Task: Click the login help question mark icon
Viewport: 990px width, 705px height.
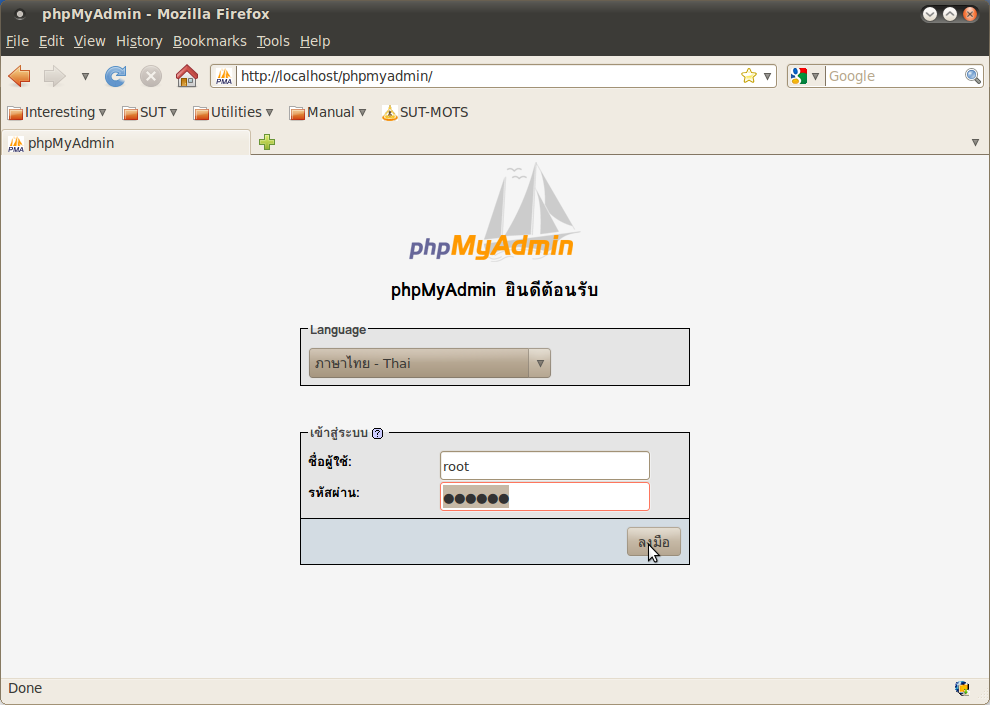Action: pos(378,434)
